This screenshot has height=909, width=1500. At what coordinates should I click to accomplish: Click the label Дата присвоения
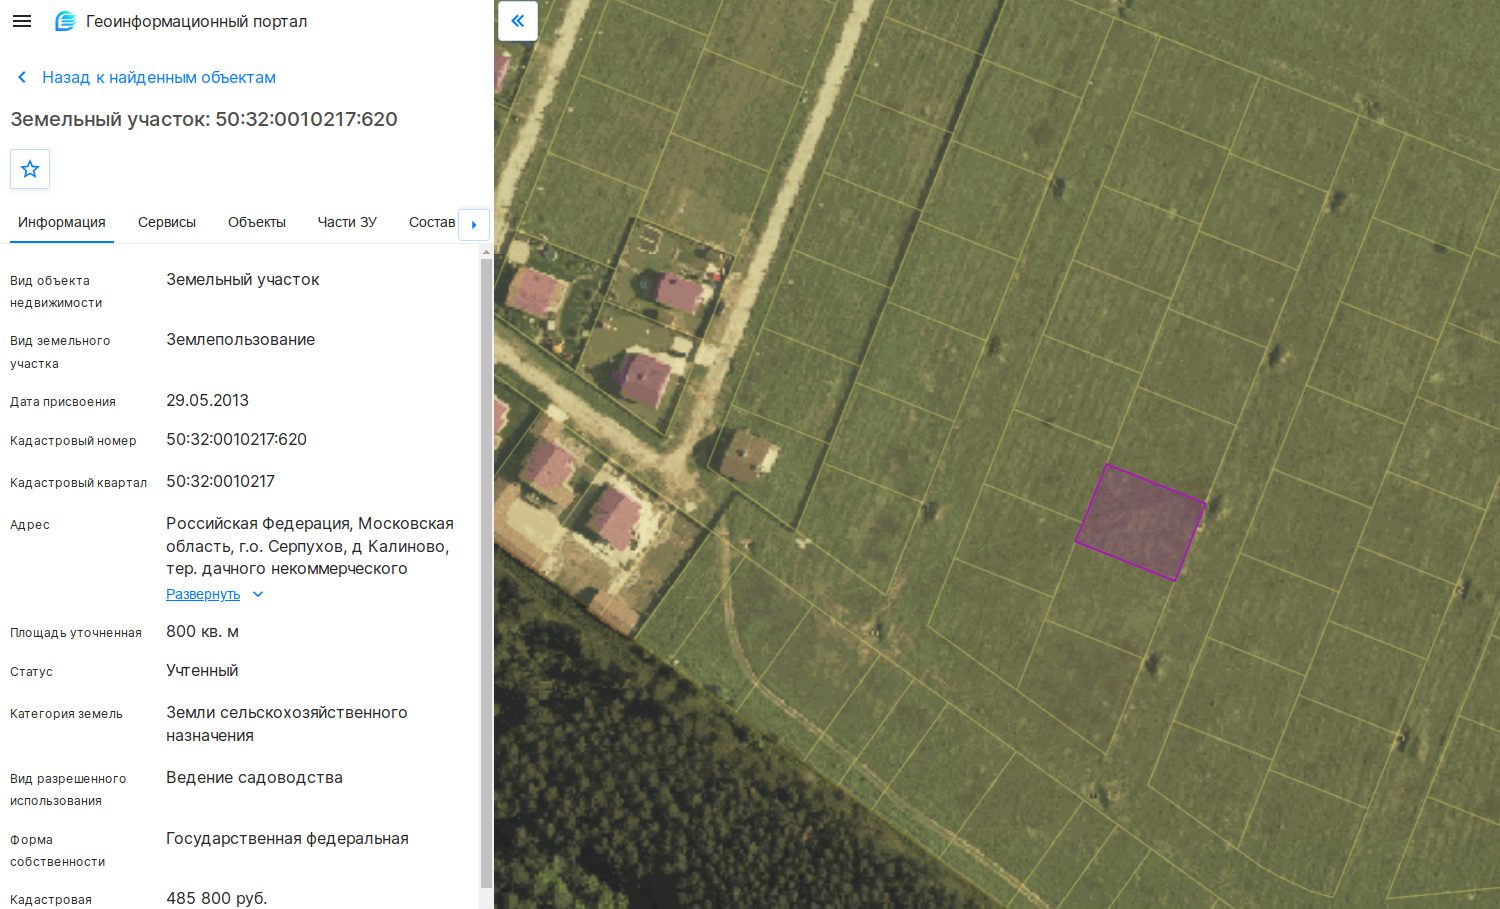[63, 401]
